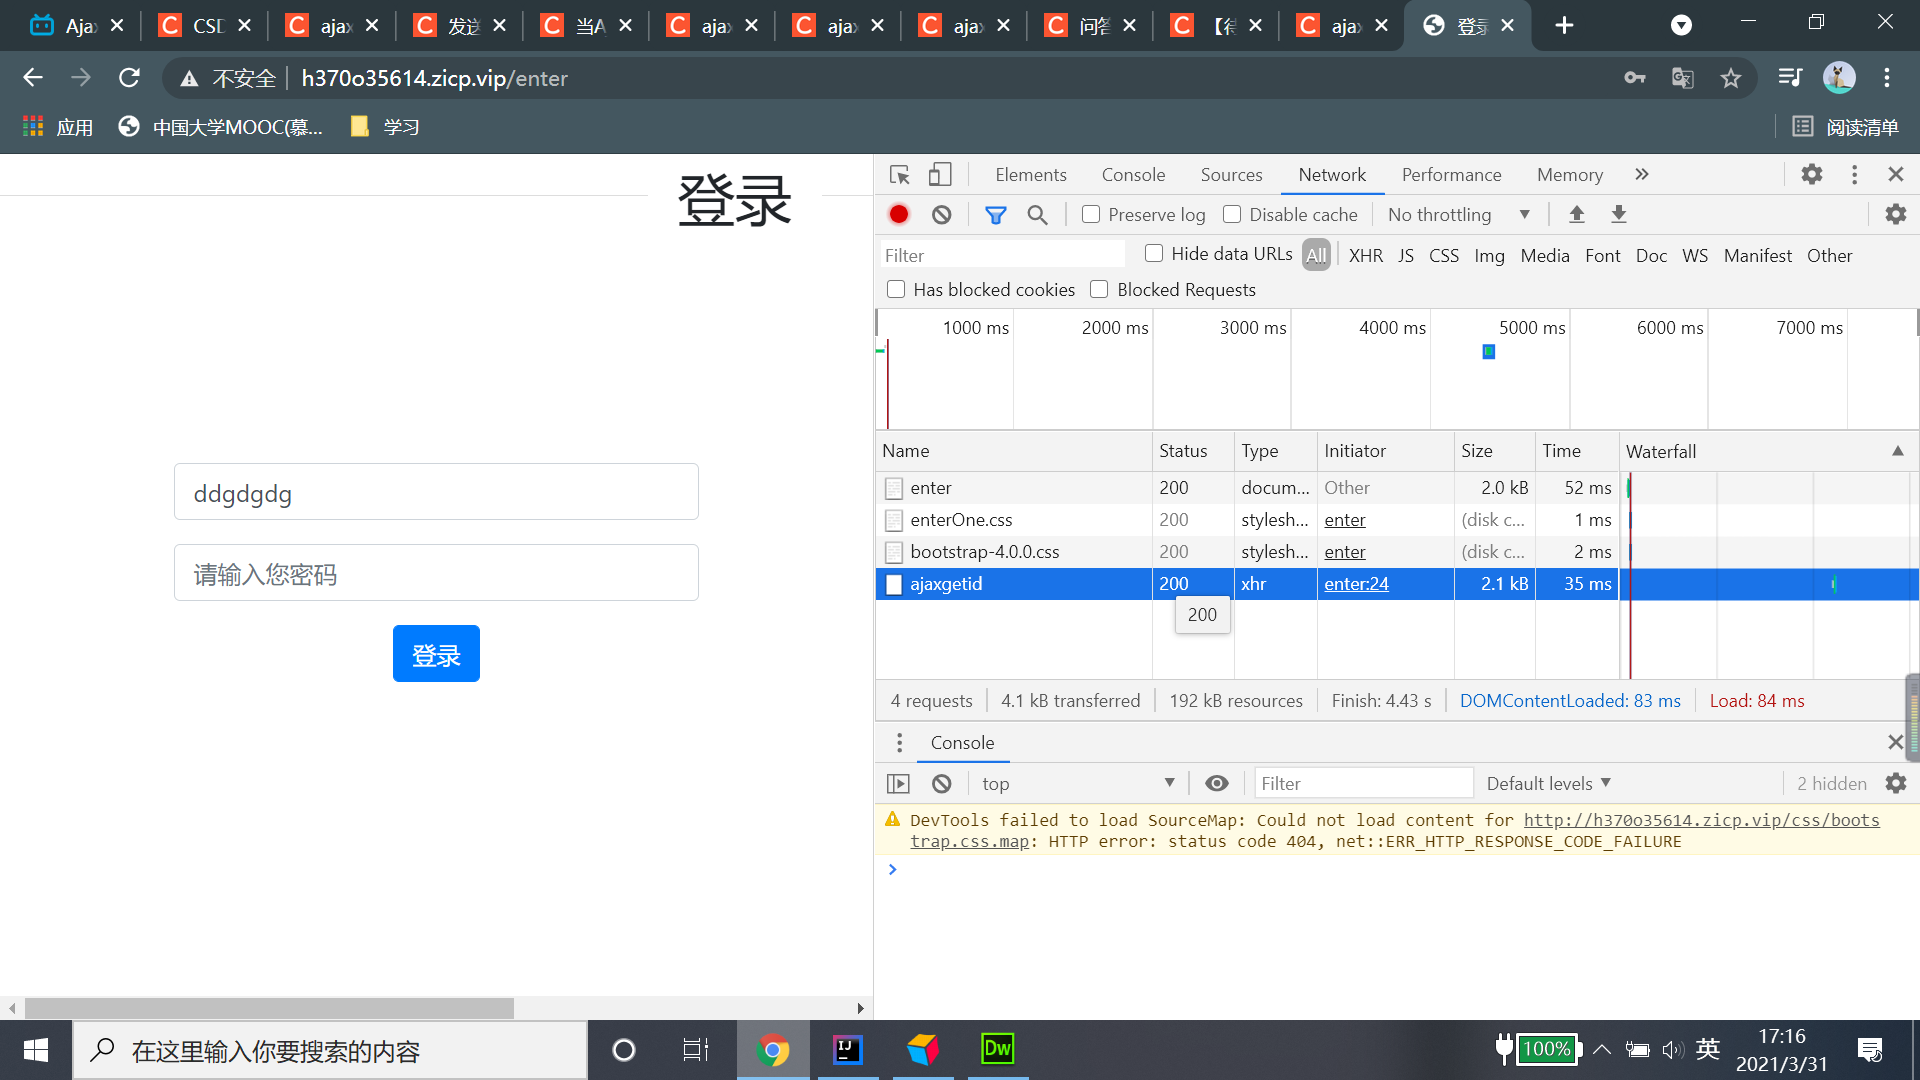The width and height of the screenshot is (1920, 1080).
Task: Open the top frame context dropdown
Action: pos(1078,783)
